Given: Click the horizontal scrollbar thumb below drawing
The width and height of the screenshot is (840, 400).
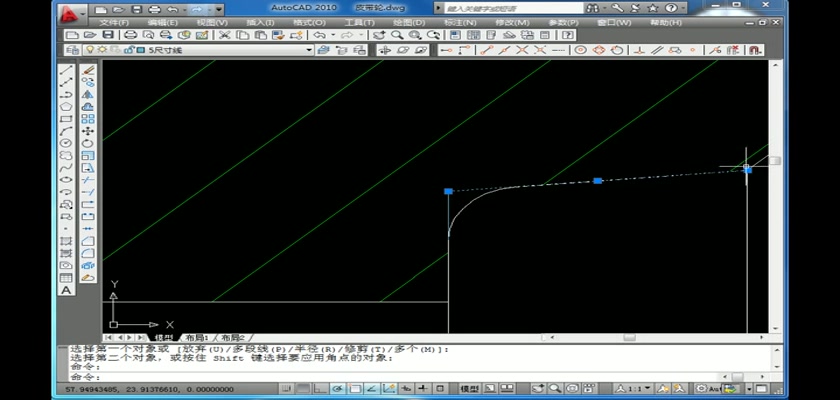Looking at the screenshot, I should [x=629, y=338].
